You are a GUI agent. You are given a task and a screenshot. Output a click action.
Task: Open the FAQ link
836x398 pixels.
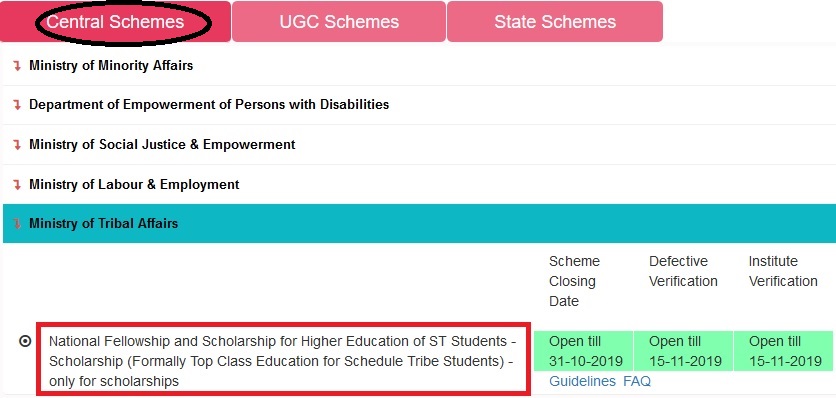(637, 381)
